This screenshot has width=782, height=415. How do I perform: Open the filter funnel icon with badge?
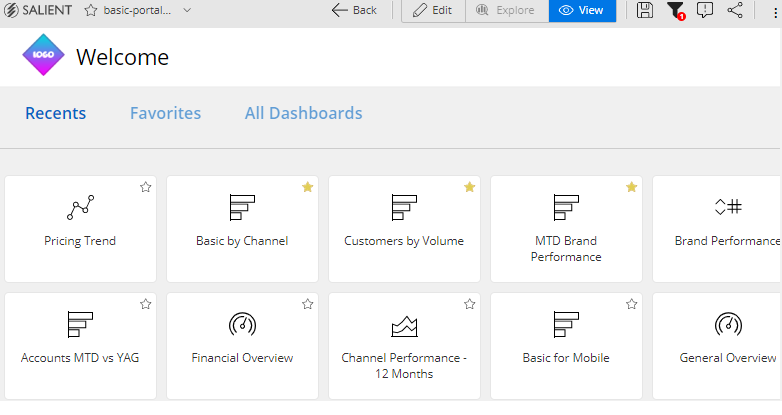[x=676, y=10]
